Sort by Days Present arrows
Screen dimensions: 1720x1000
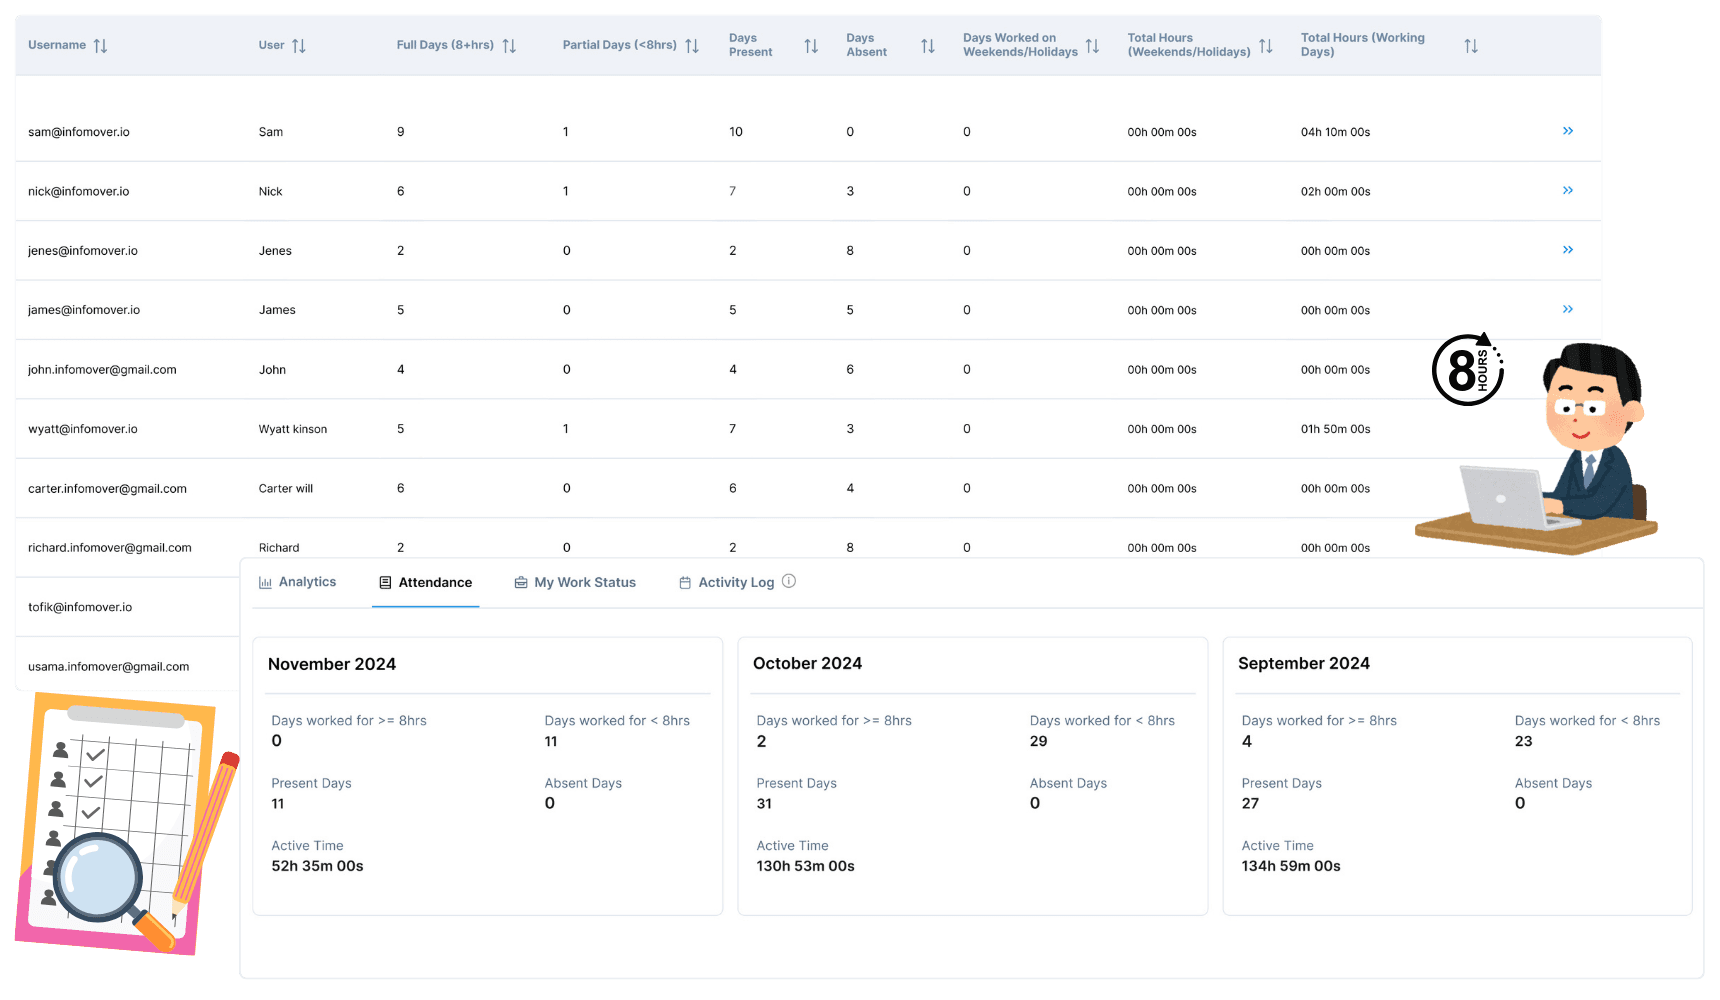tap(811, 46)
